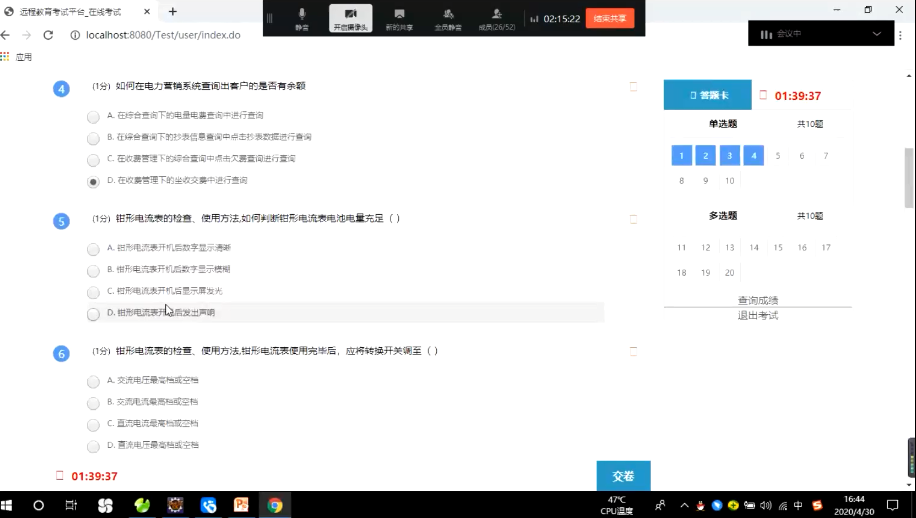Click the mute-all members icon
The height and width of the screenshot is (518, 916).
coord(447,17)
